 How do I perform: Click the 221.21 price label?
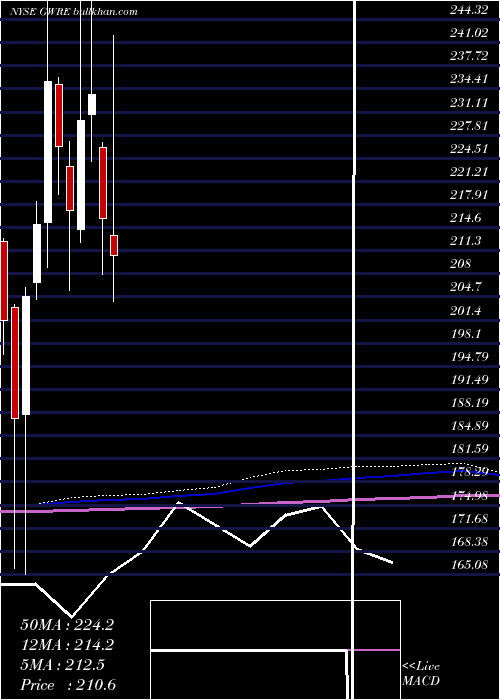click(x=468, y=172)
